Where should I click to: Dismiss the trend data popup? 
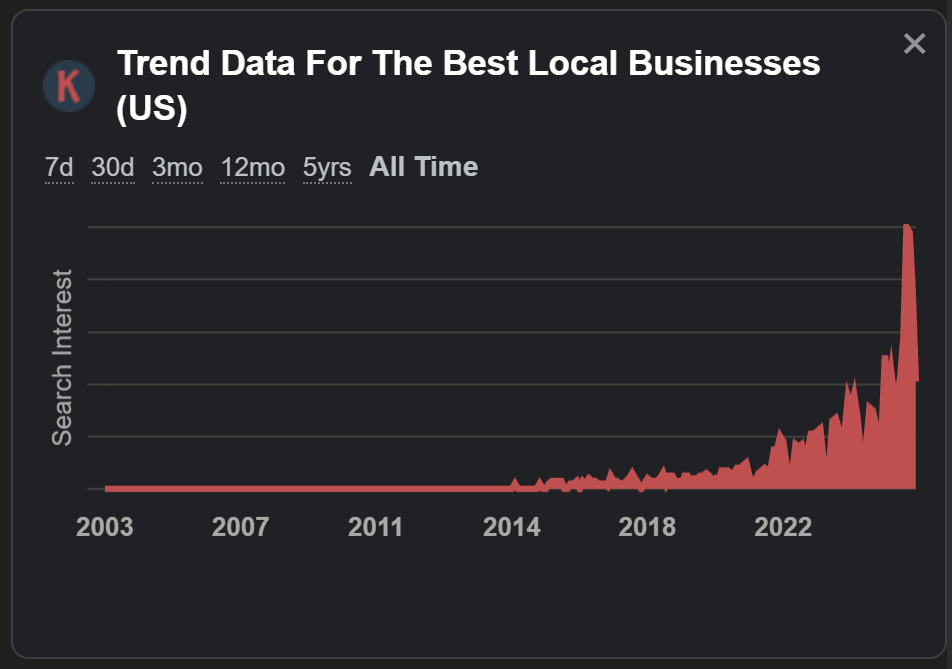click(914, 43)
